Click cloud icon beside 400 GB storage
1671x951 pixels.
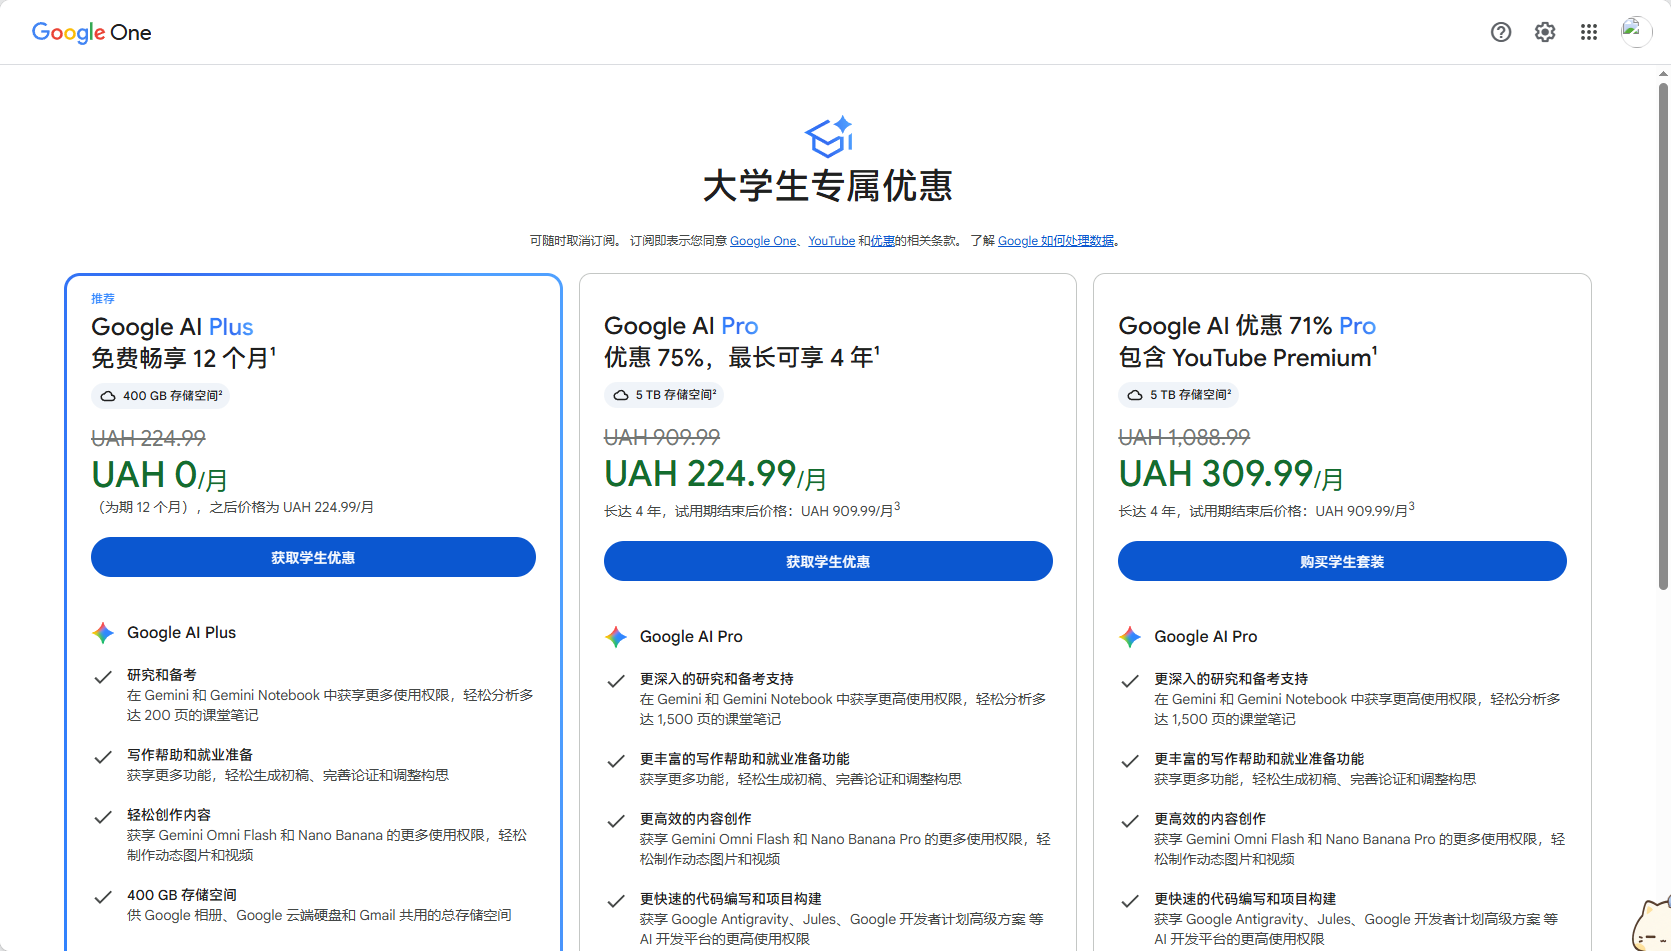click(x=108, y=396)
